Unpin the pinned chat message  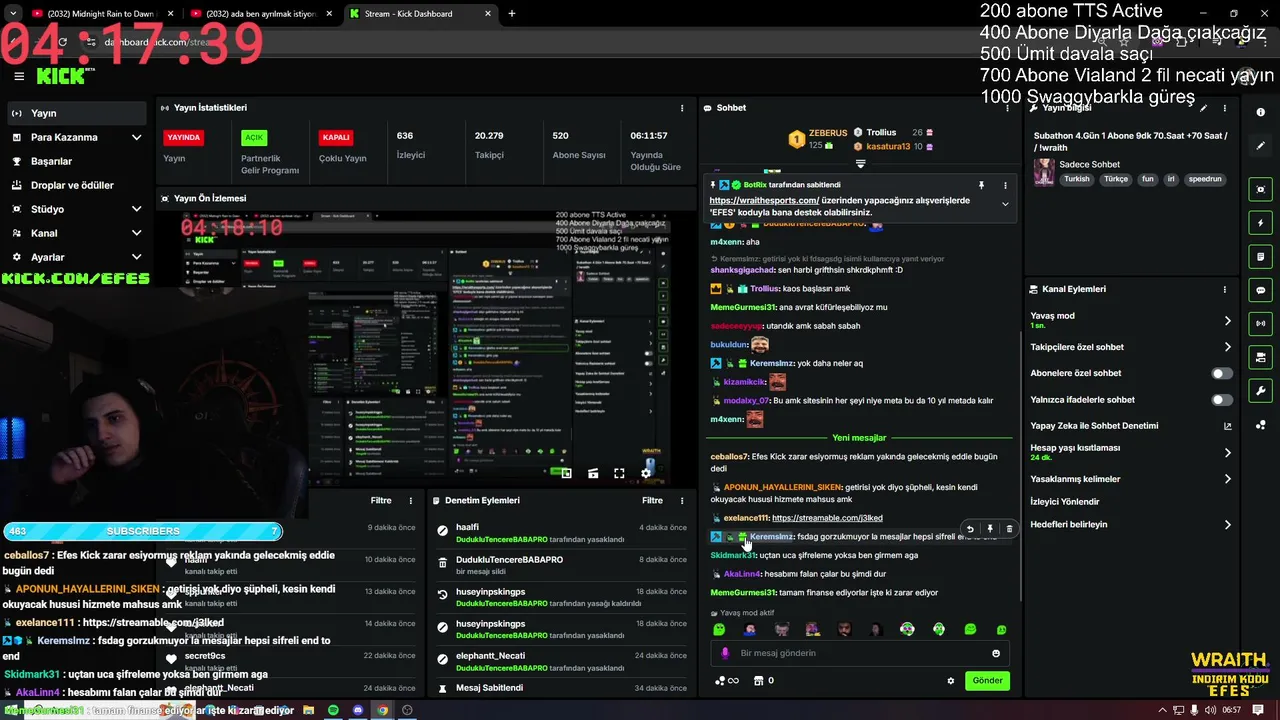click(981, 185)
